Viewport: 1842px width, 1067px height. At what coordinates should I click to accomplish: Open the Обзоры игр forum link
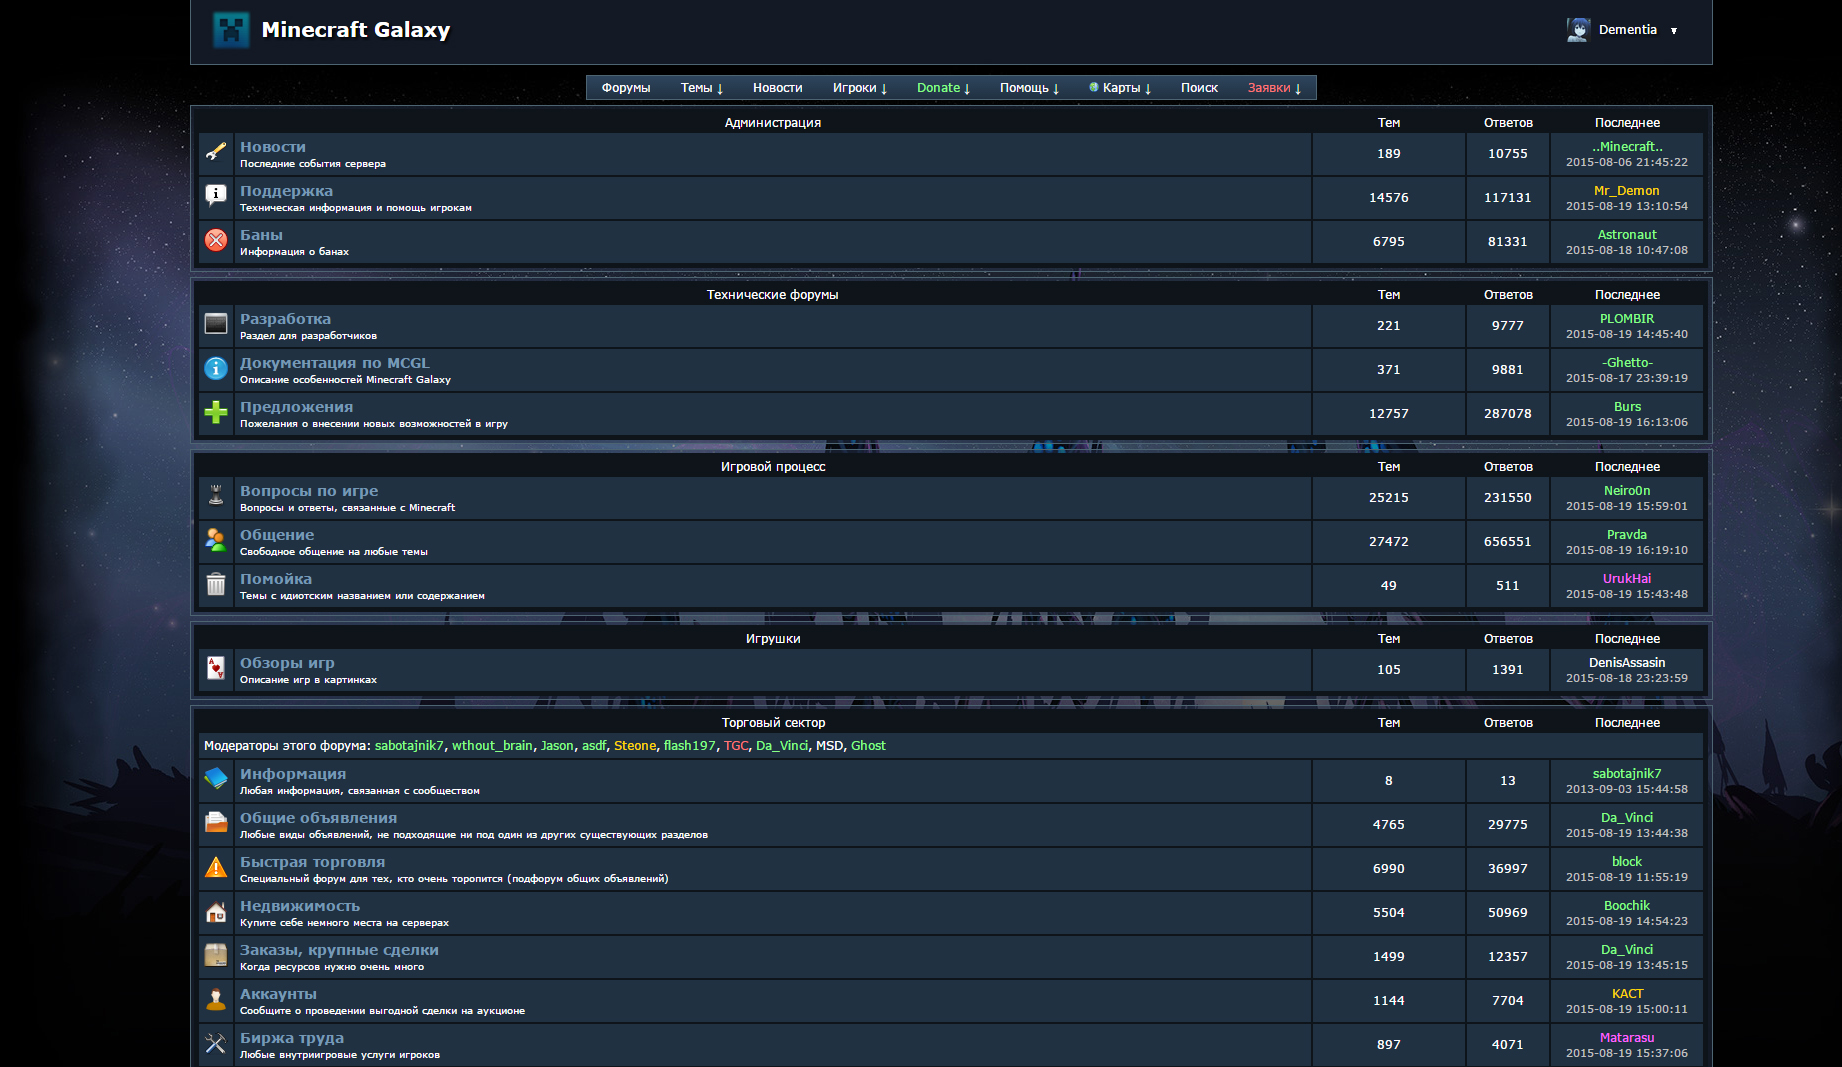coord(287,663)
